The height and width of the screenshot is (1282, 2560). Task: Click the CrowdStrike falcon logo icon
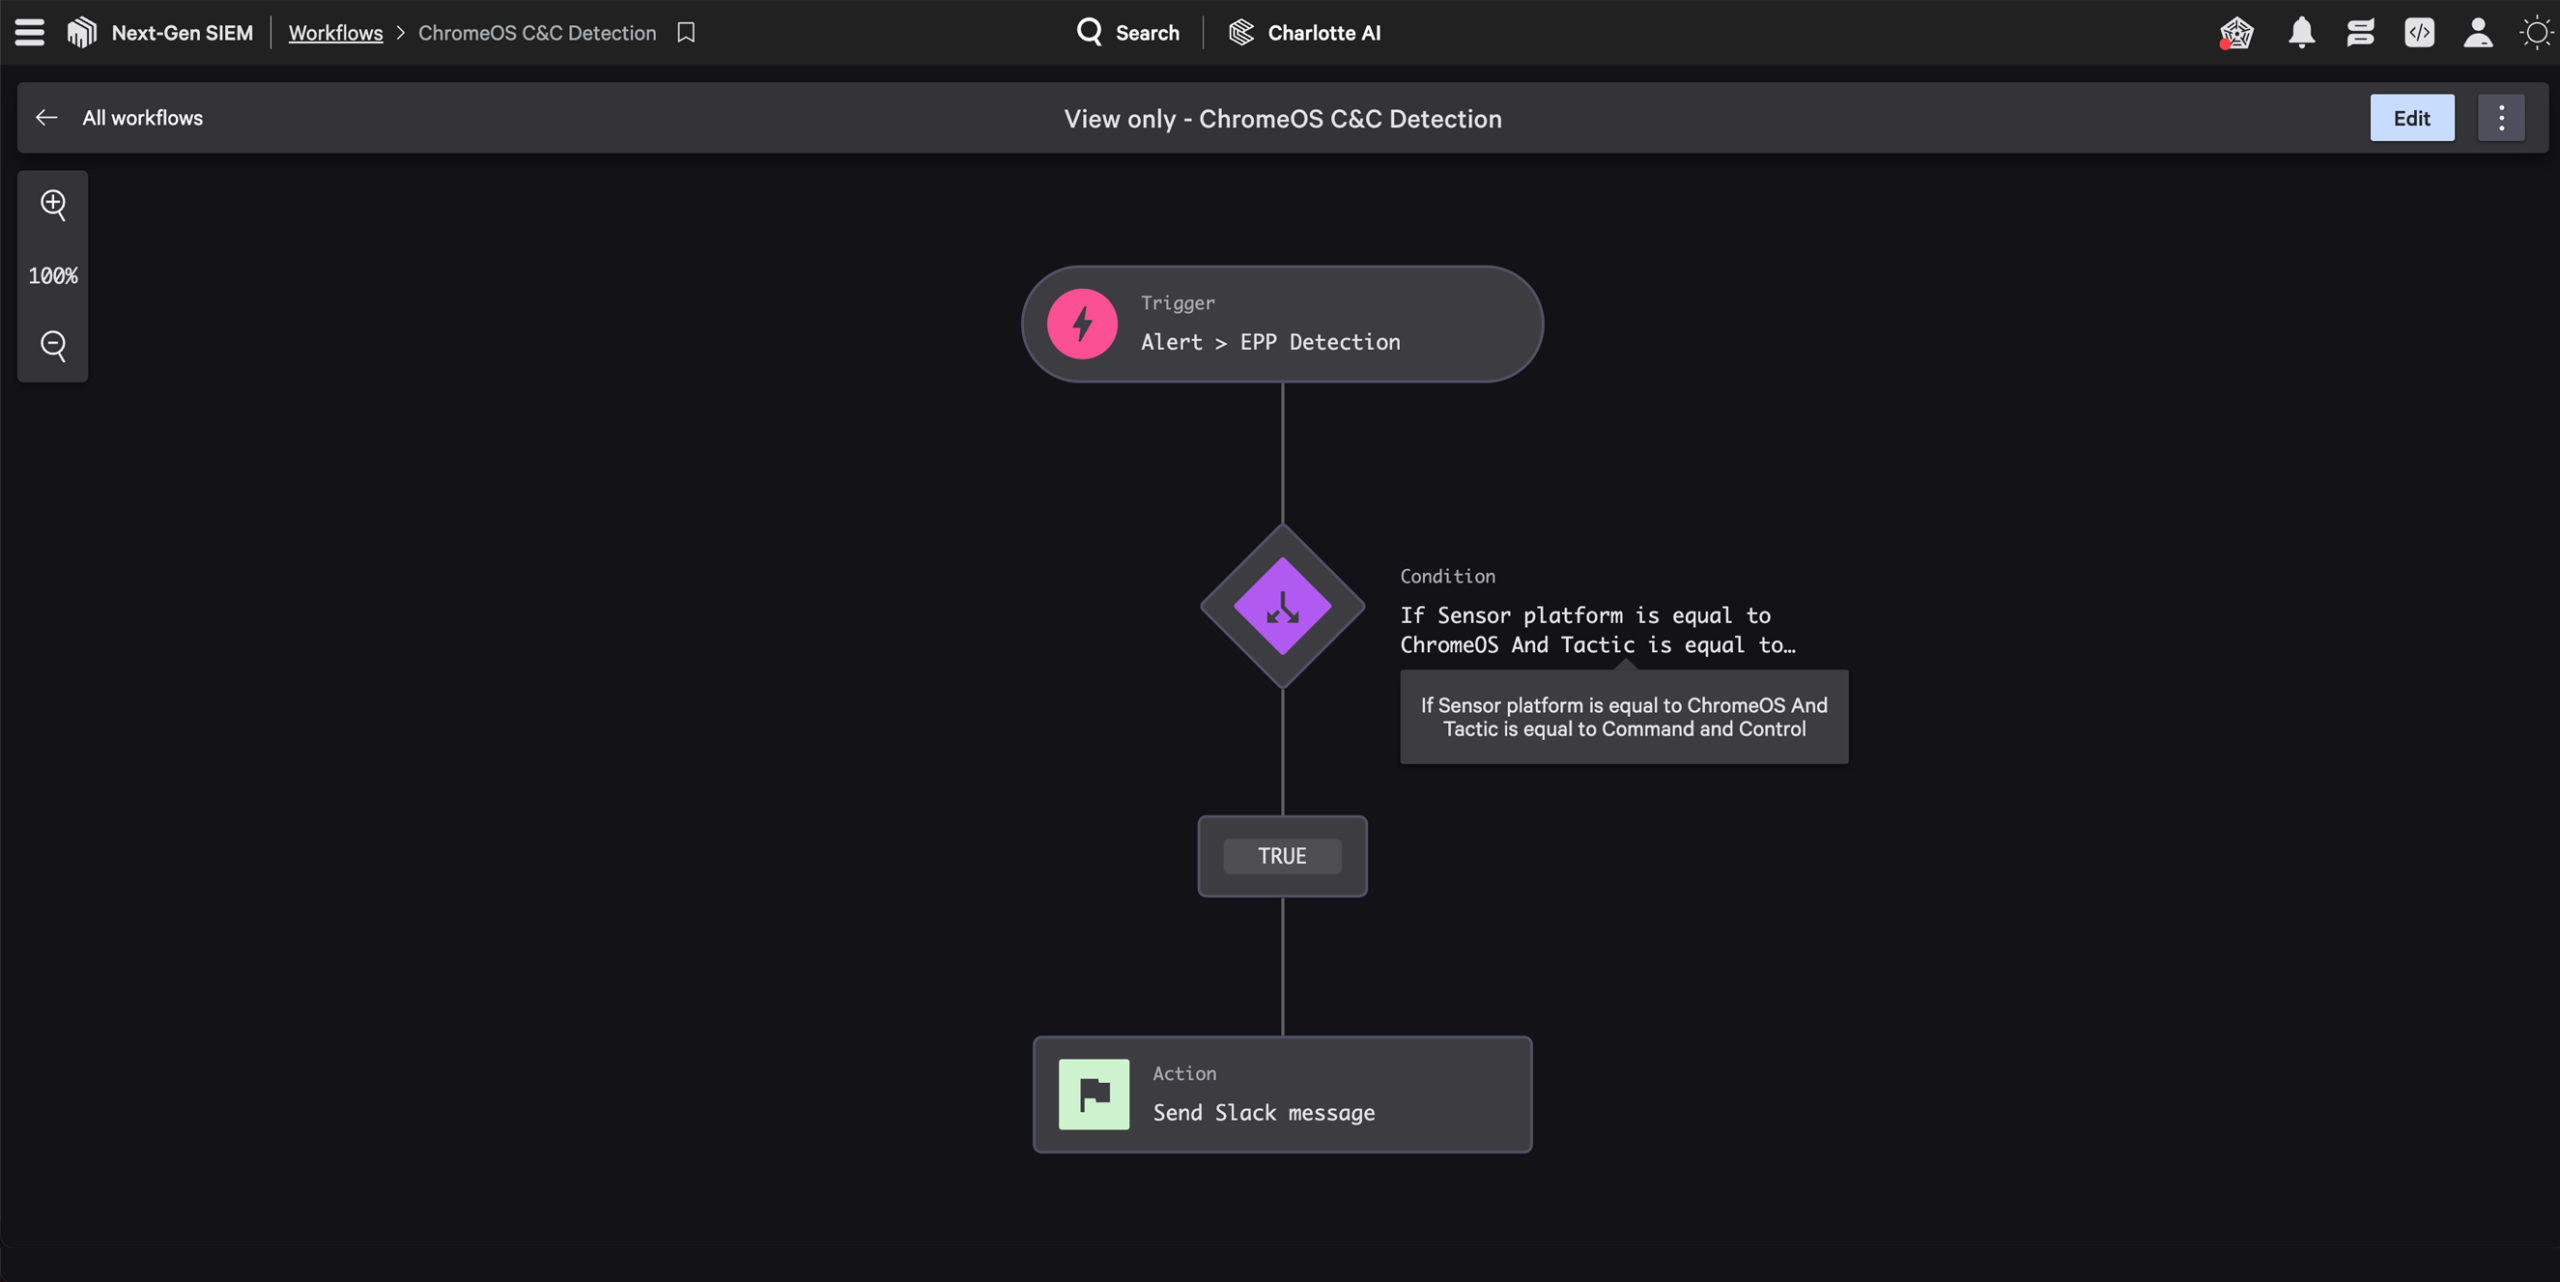(x=82, y=32)
